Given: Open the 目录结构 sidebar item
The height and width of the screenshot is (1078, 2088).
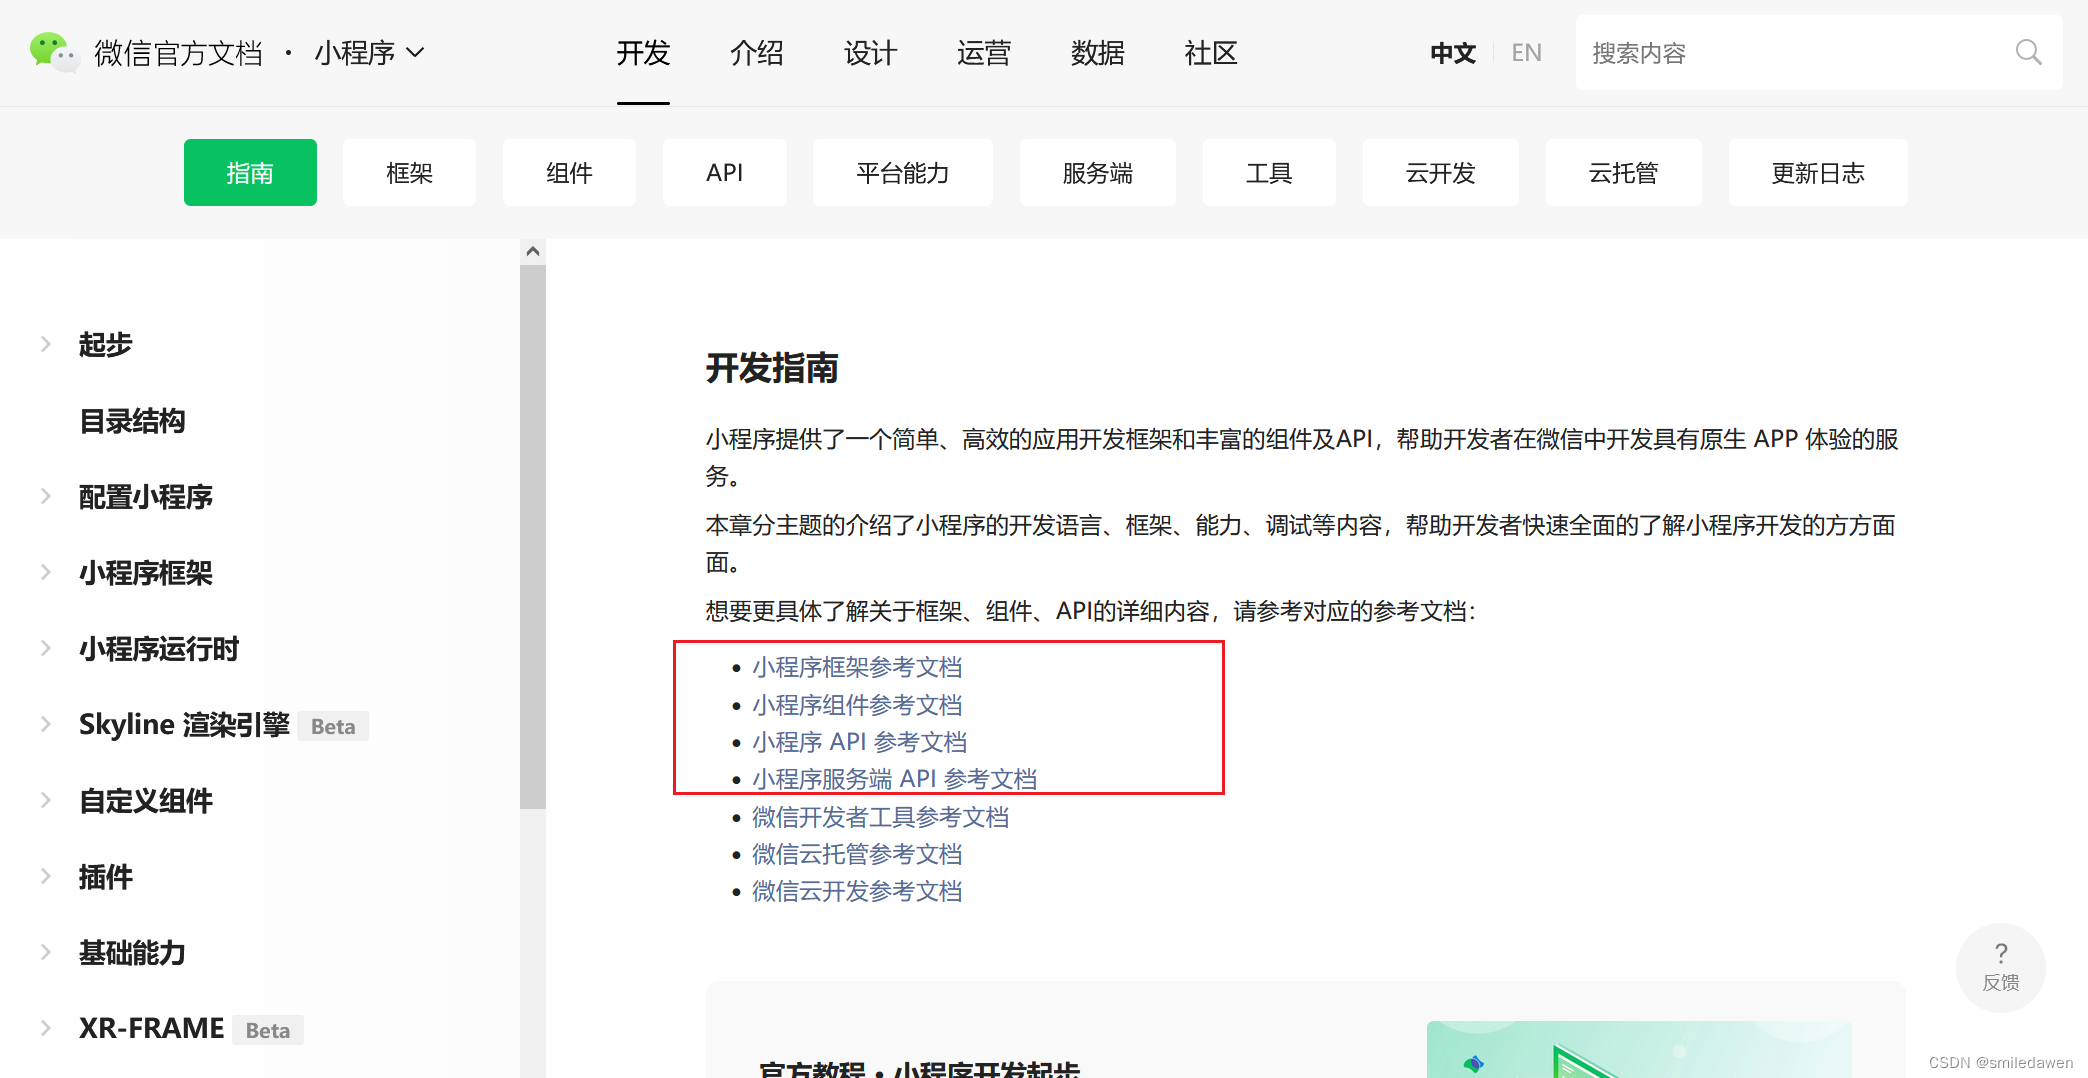Looking at the screenshot, I should pos(132,421).
